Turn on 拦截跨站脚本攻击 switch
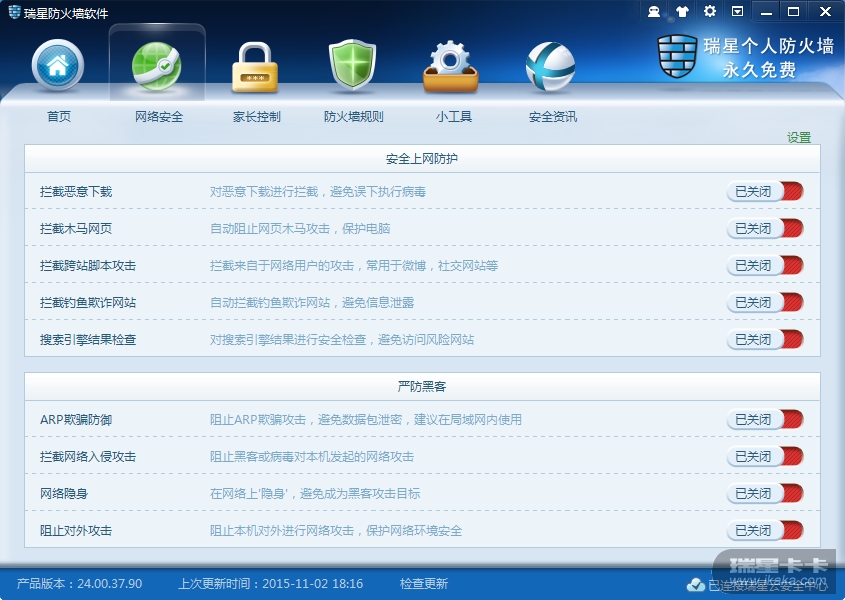Screen dimensions: 845x600 (x=765, y=265)
